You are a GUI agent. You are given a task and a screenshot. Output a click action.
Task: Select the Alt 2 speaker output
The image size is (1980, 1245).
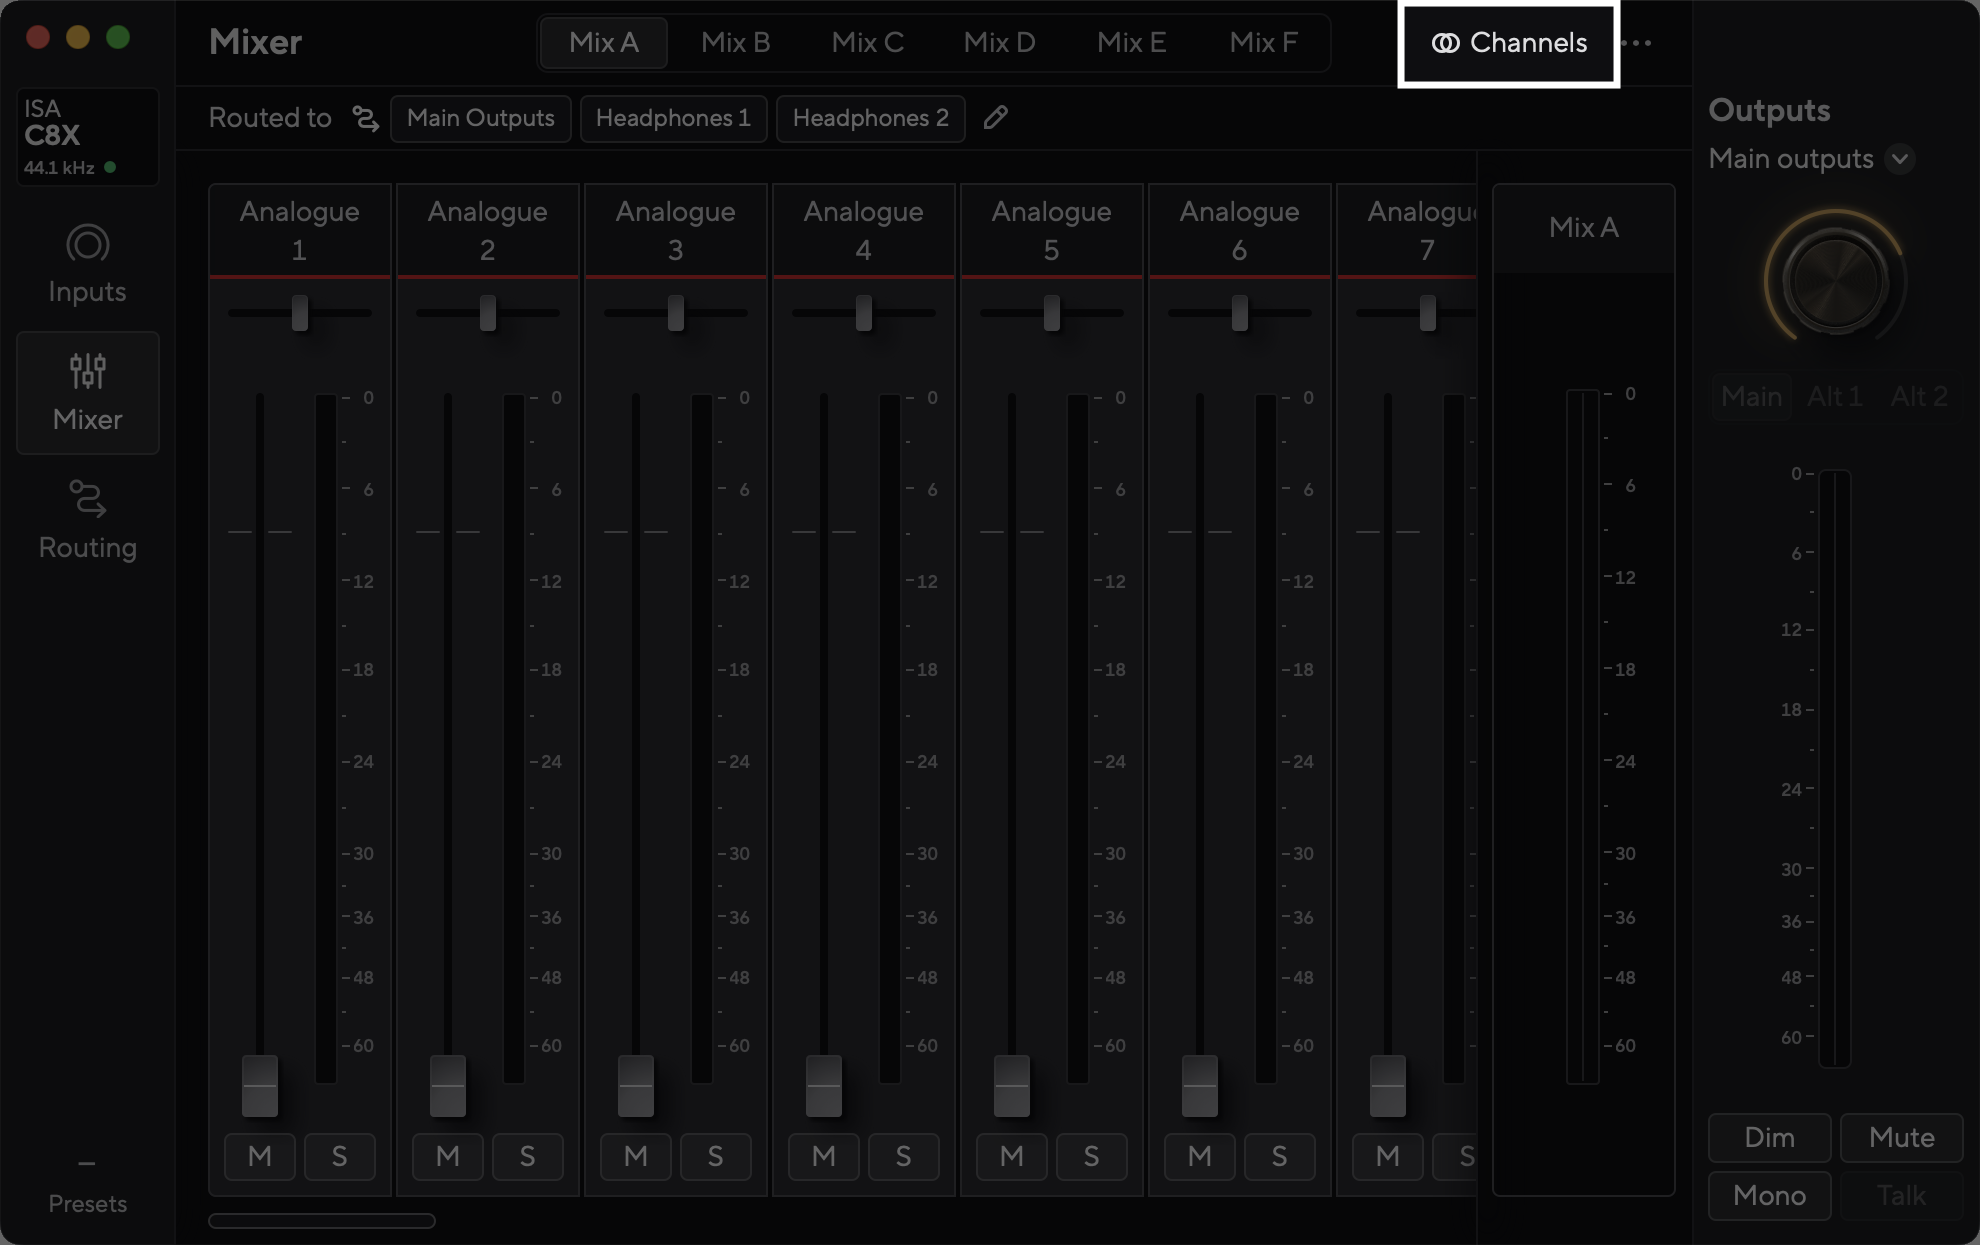(1918, 397)
